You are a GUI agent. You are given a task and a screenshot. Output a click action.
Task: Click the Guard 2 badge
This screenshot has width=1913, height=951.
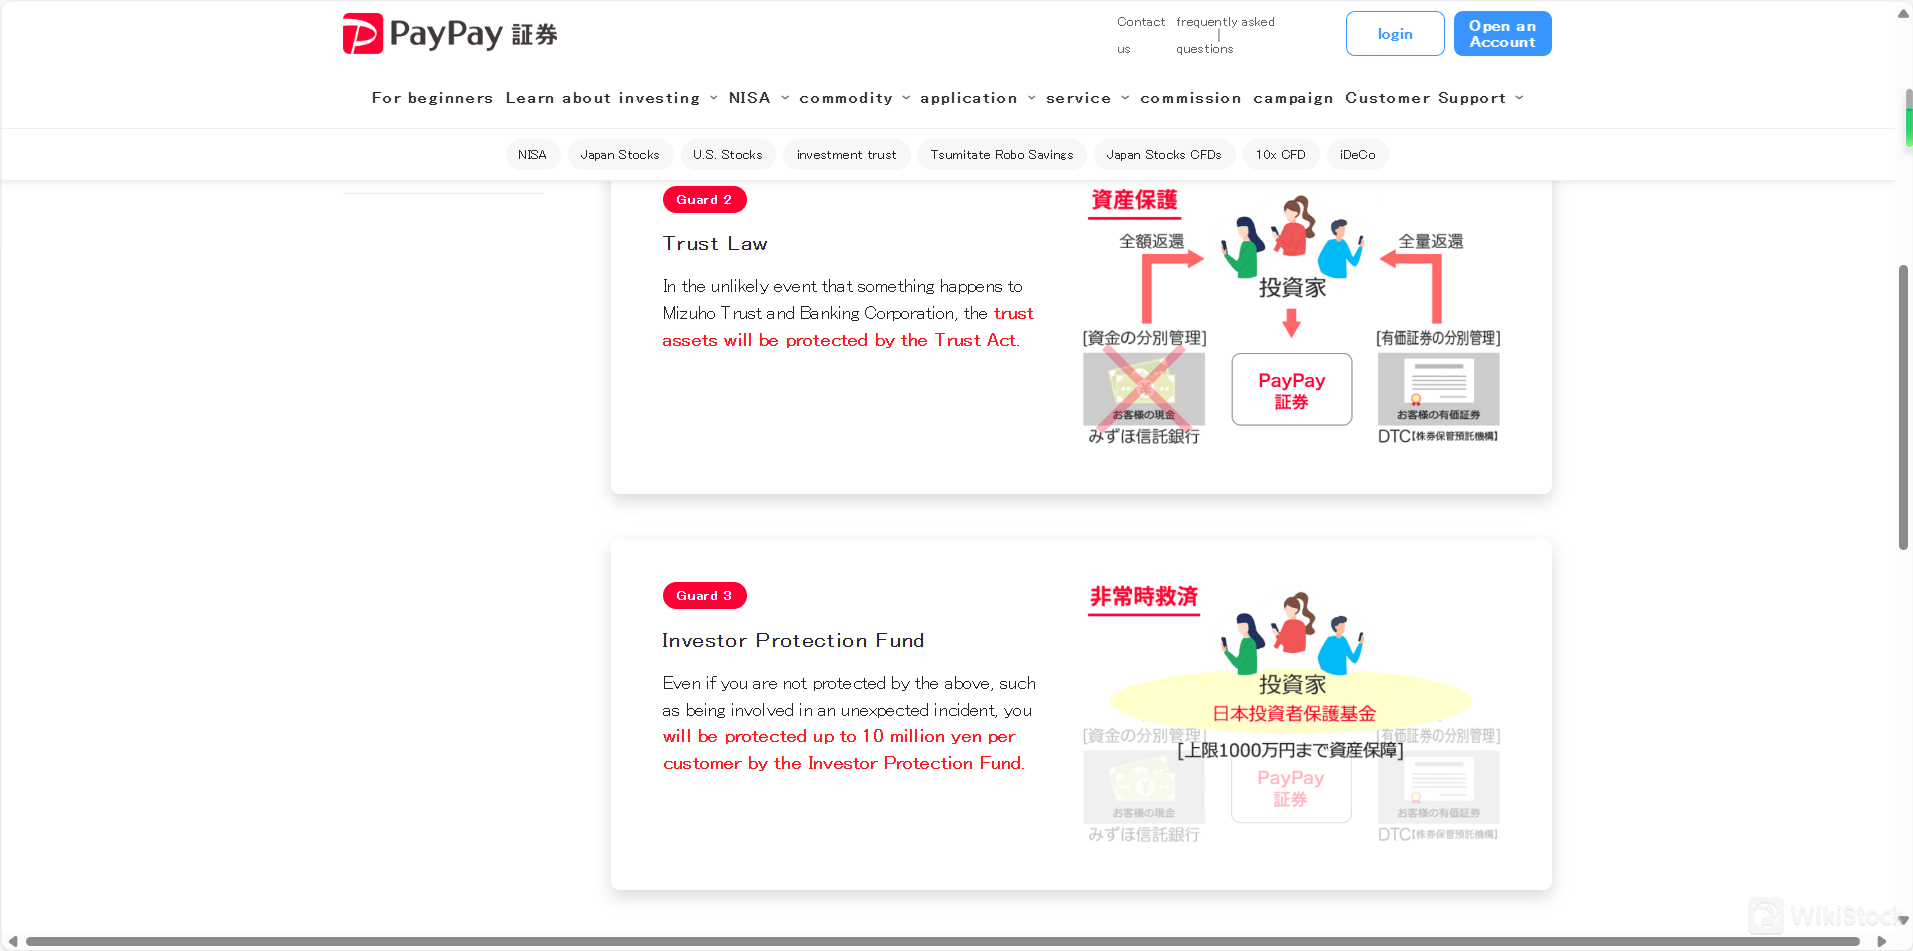tap(704, 200)
